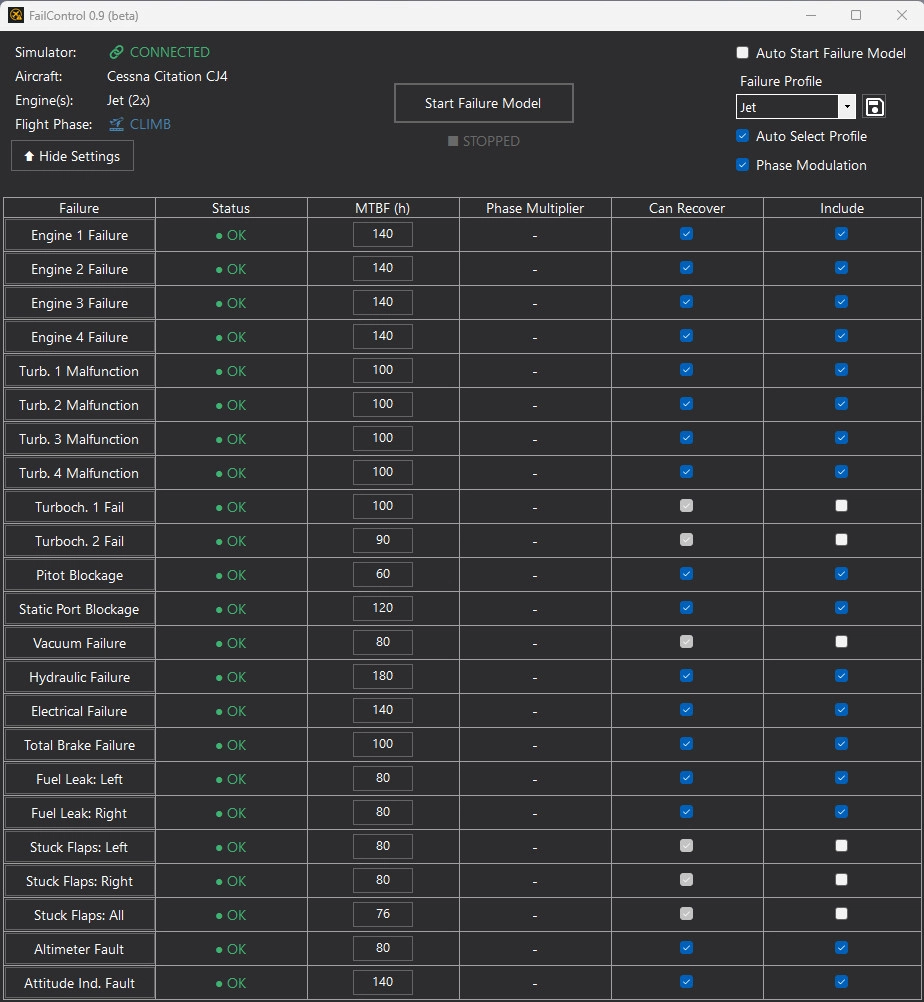The height and width of the screenshot is (1002, 924).
Task: Open the Failure Profile dropdown arrow
Action: click(x=847, y=107)
